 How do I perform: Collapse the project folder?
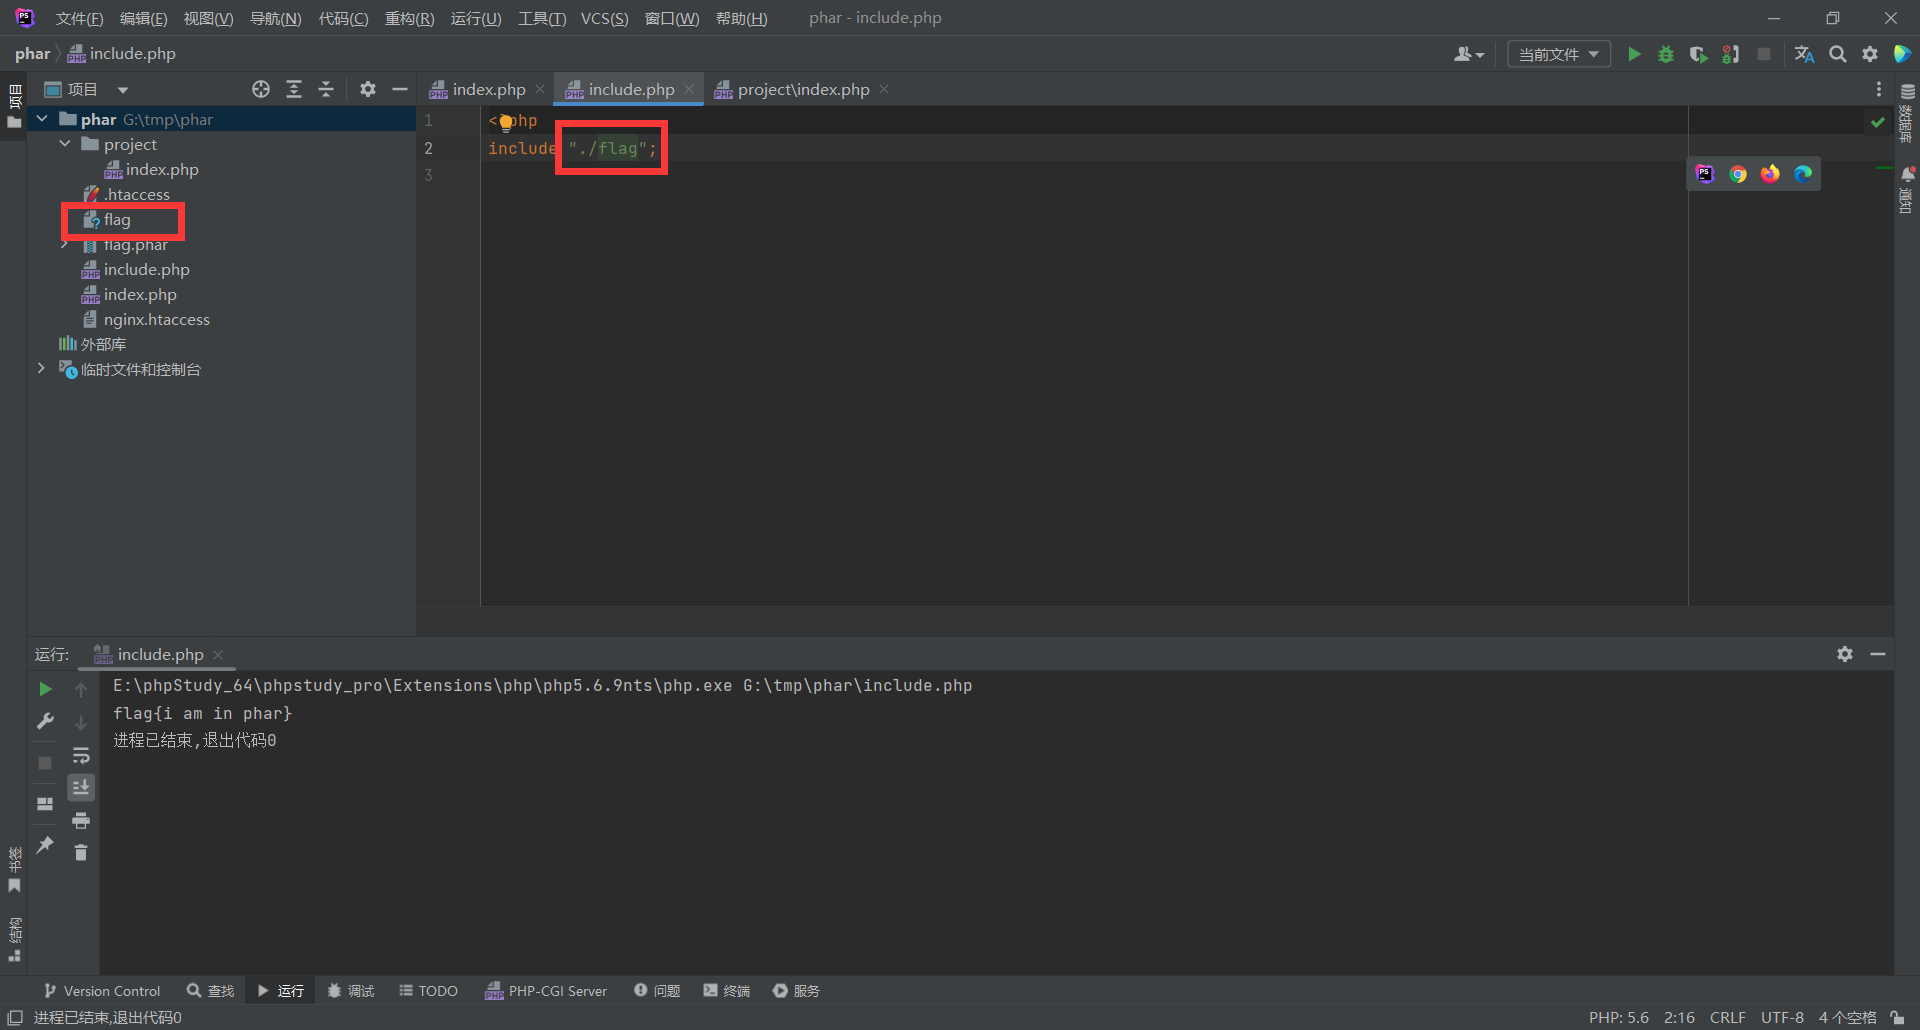tap(65, 144)
